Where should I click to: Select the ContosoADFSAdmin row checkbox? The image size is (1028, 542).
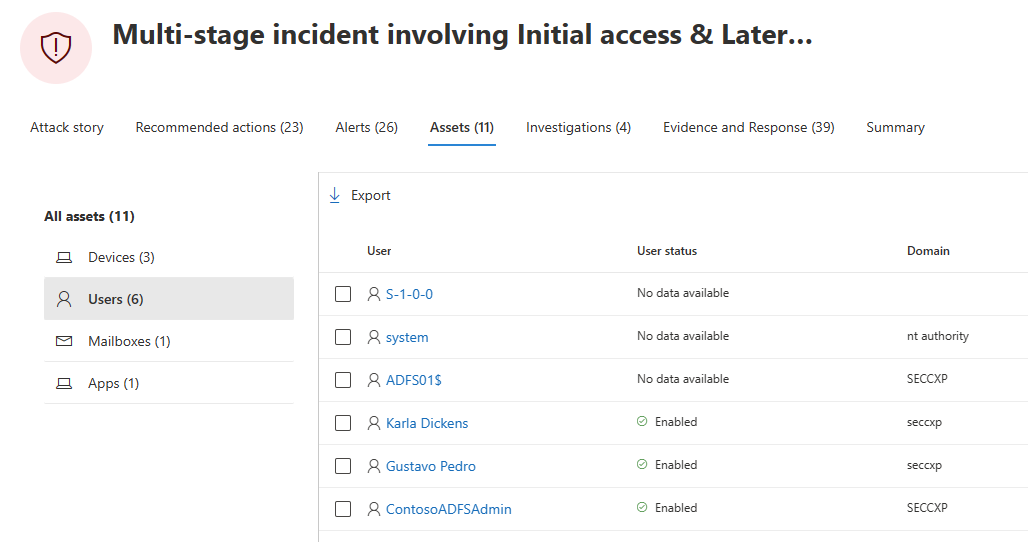(343, 509)
